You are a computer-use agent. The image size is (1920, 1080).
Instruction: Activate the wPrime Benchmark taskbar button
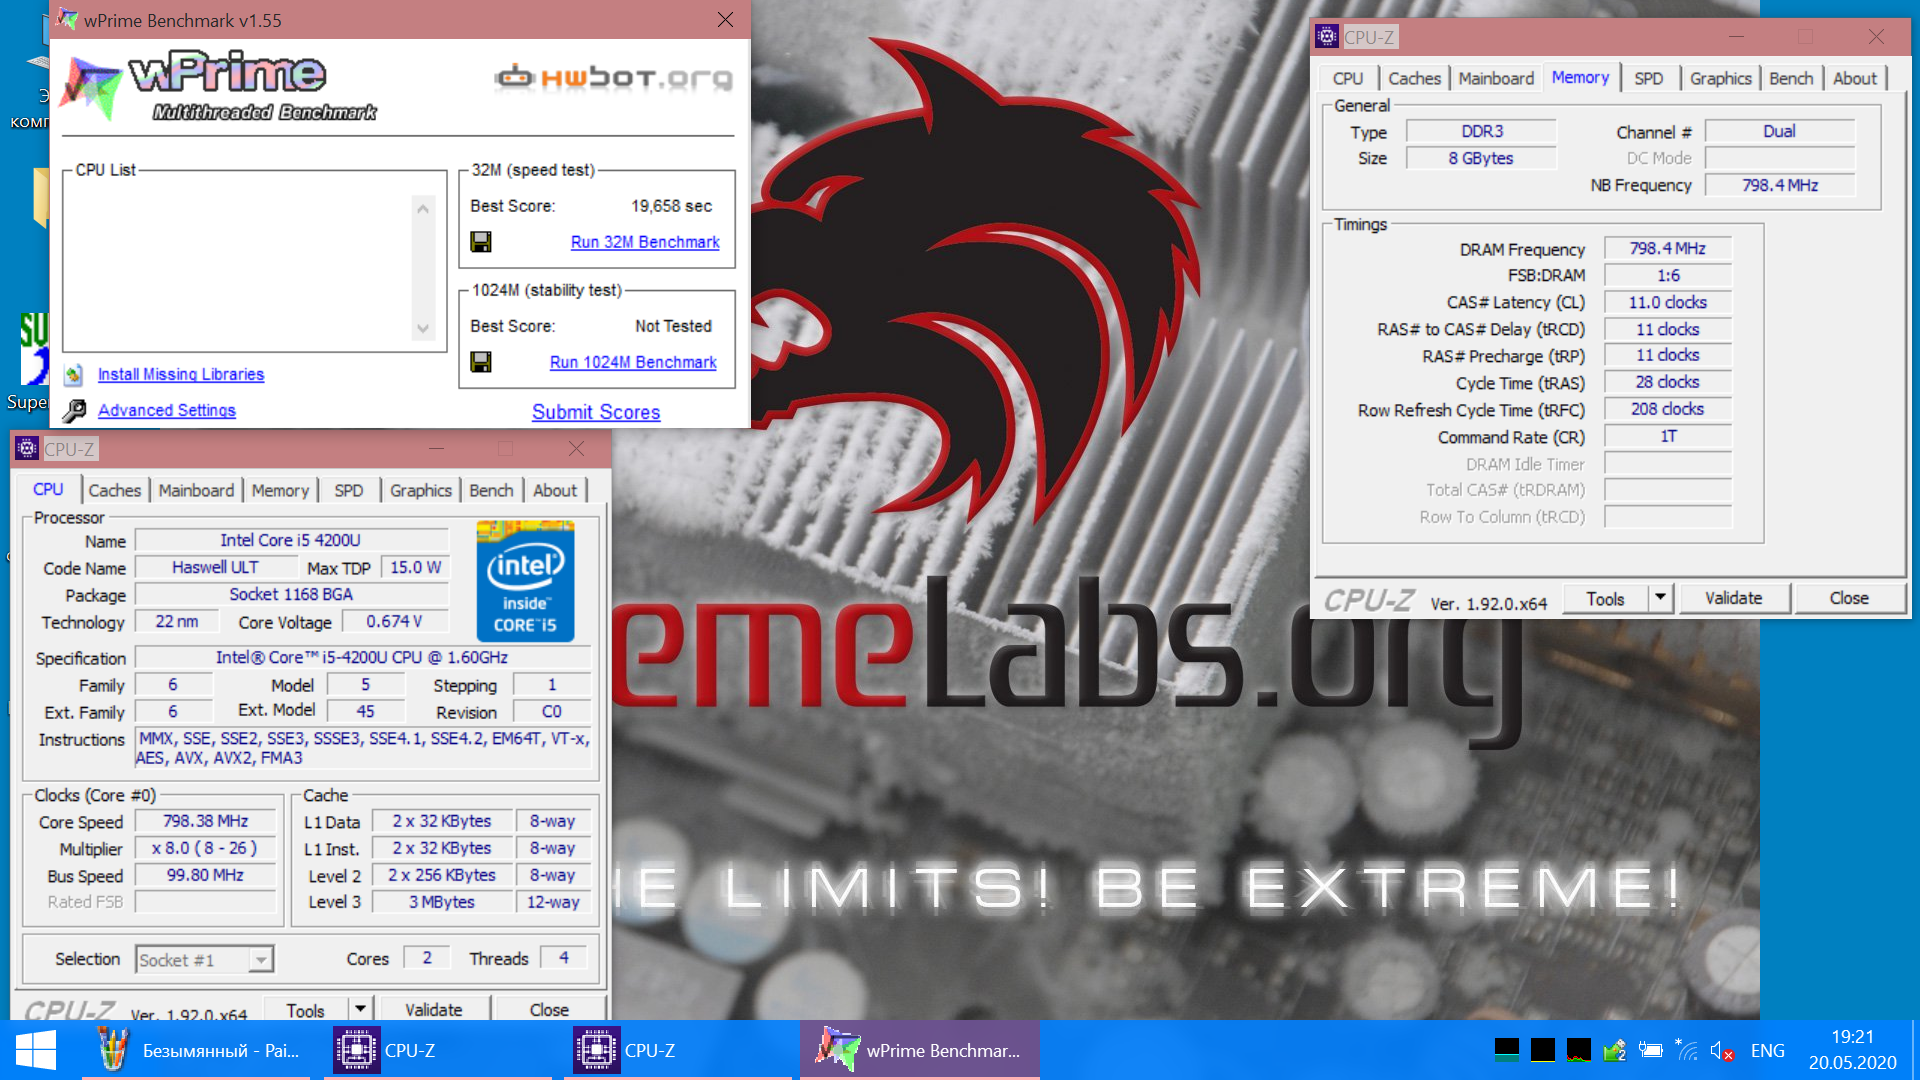click(x=920, y=1050)
